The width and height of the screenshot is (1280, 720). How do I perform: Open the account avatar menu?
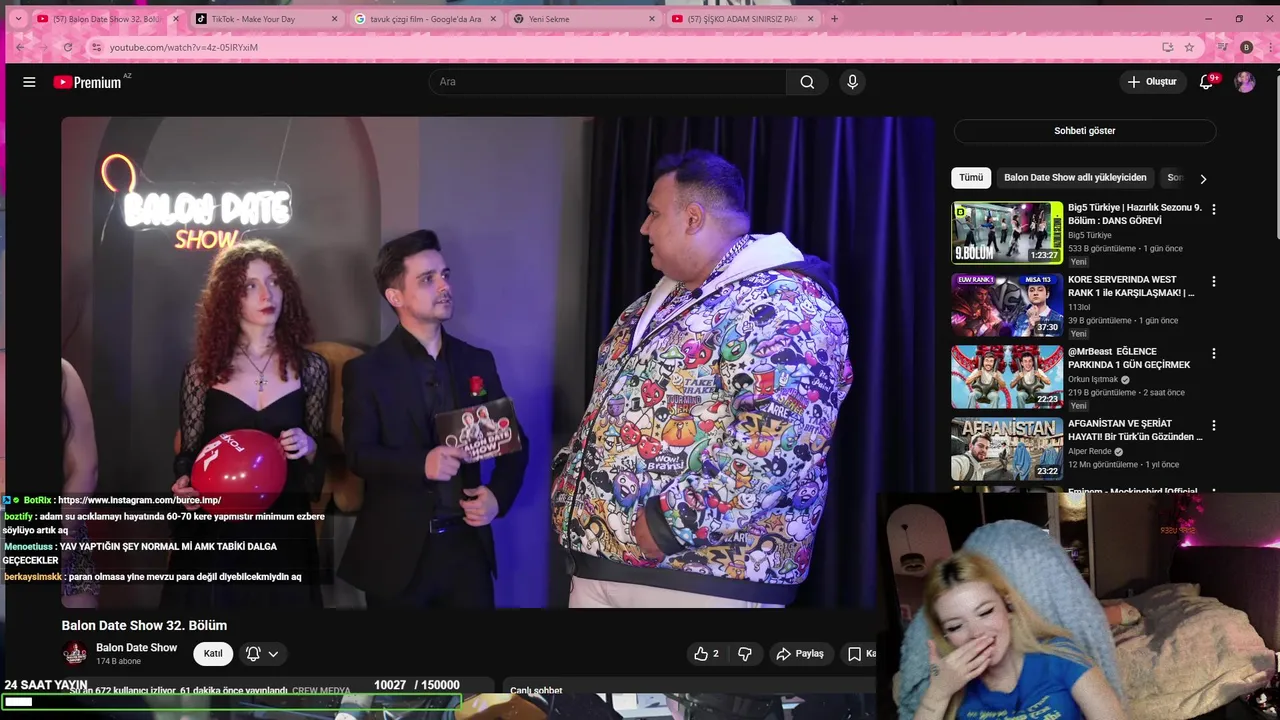click(1245, 82)
